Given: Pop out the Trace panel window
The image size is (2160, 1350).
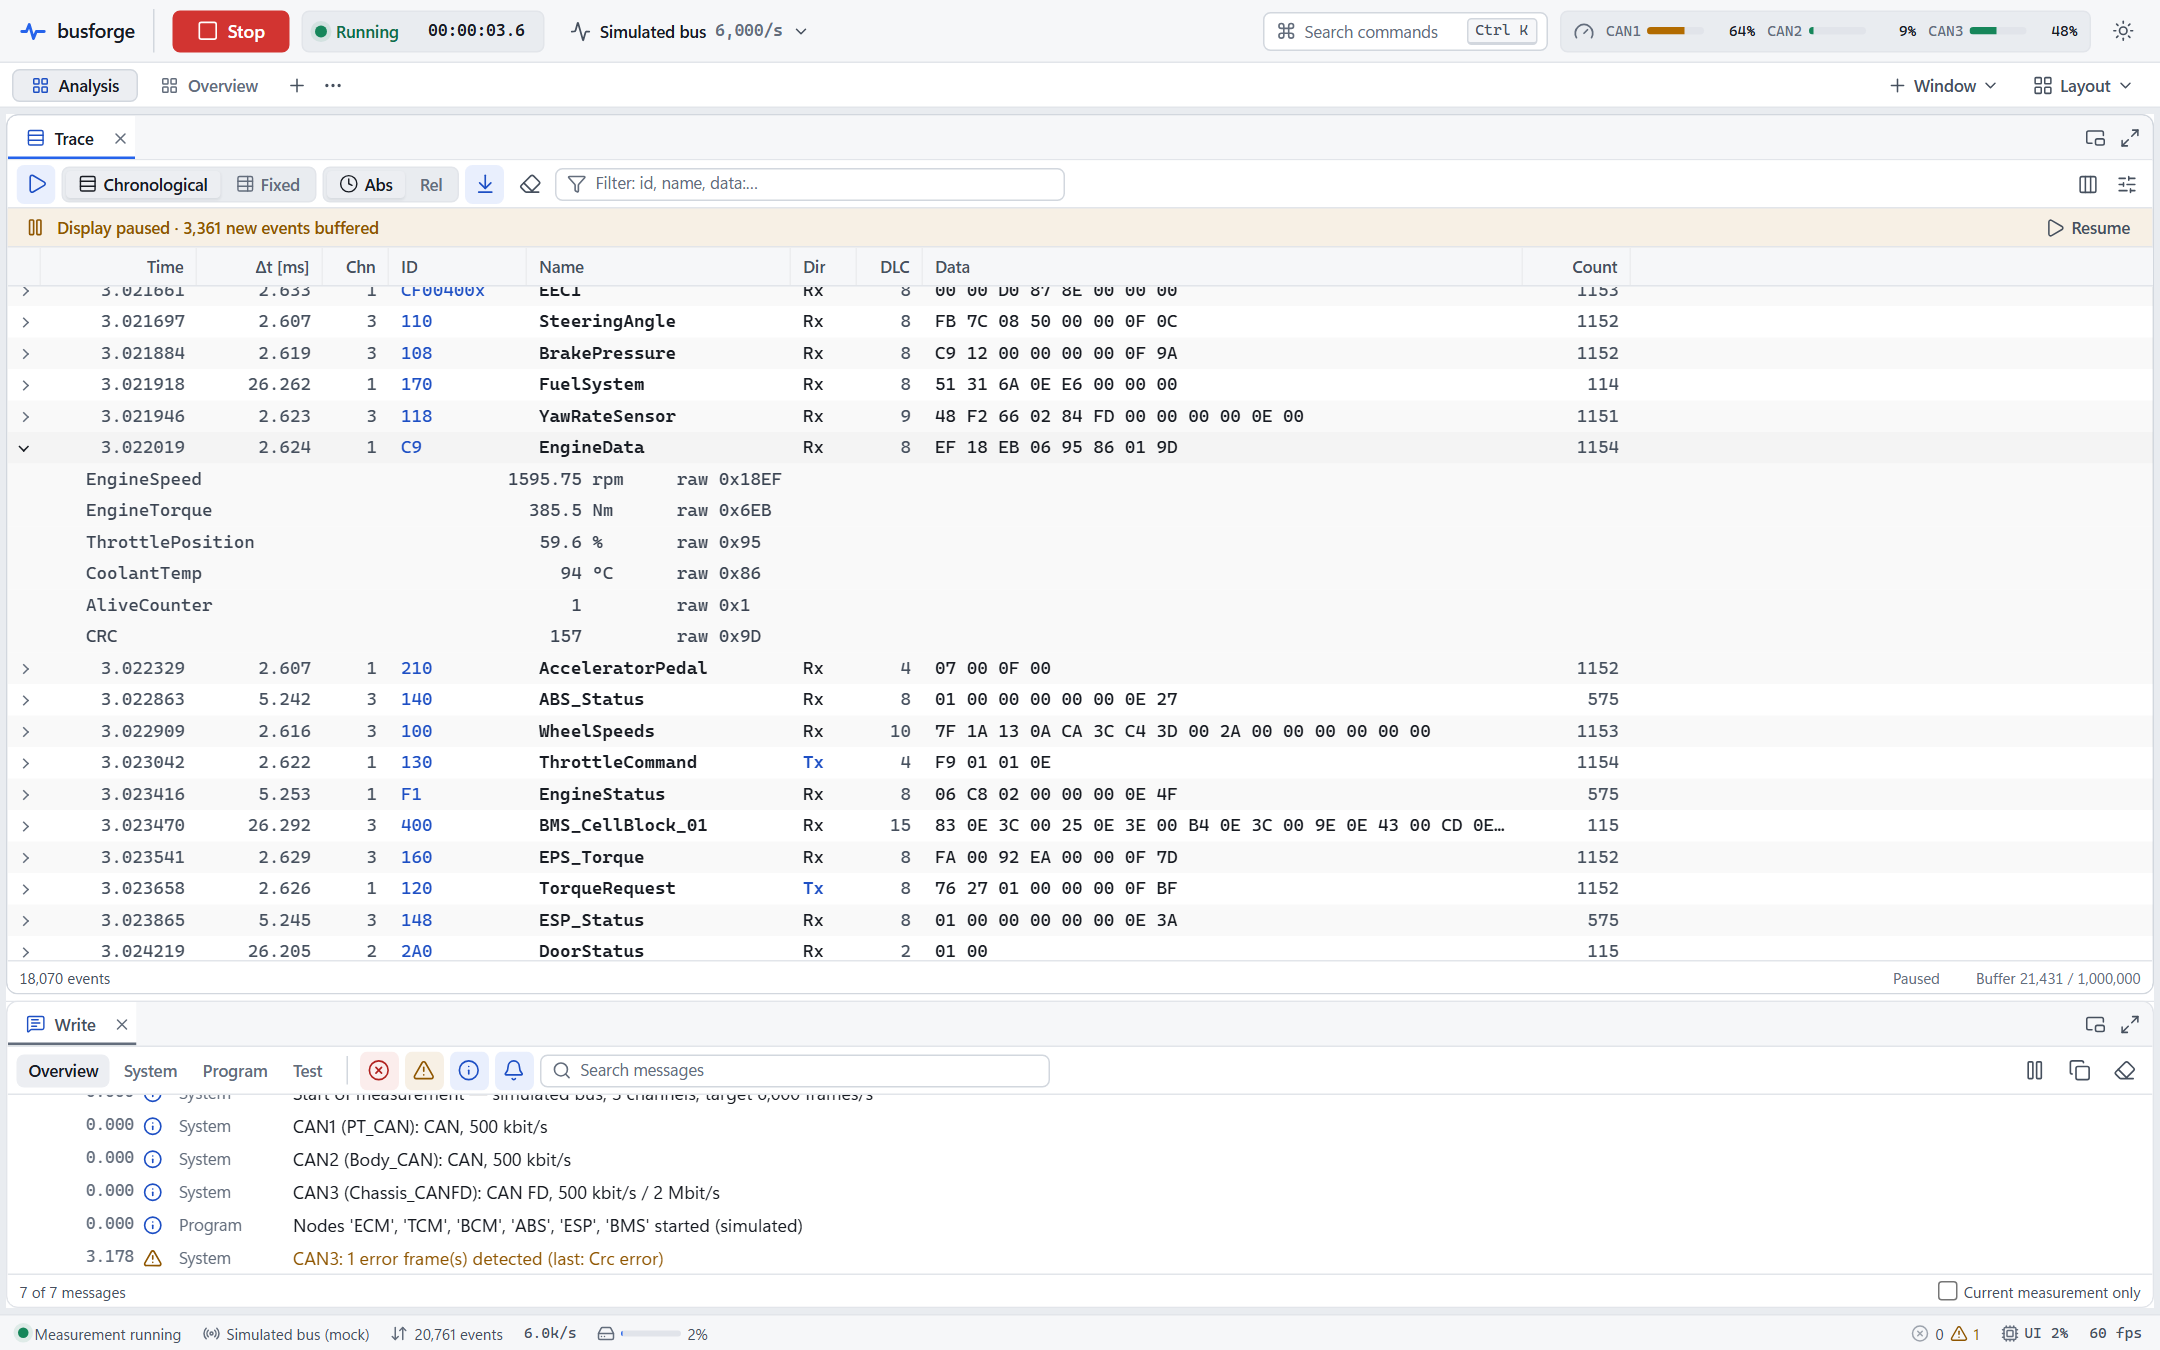Looking at the screenshot, I should coord(2095,138).
